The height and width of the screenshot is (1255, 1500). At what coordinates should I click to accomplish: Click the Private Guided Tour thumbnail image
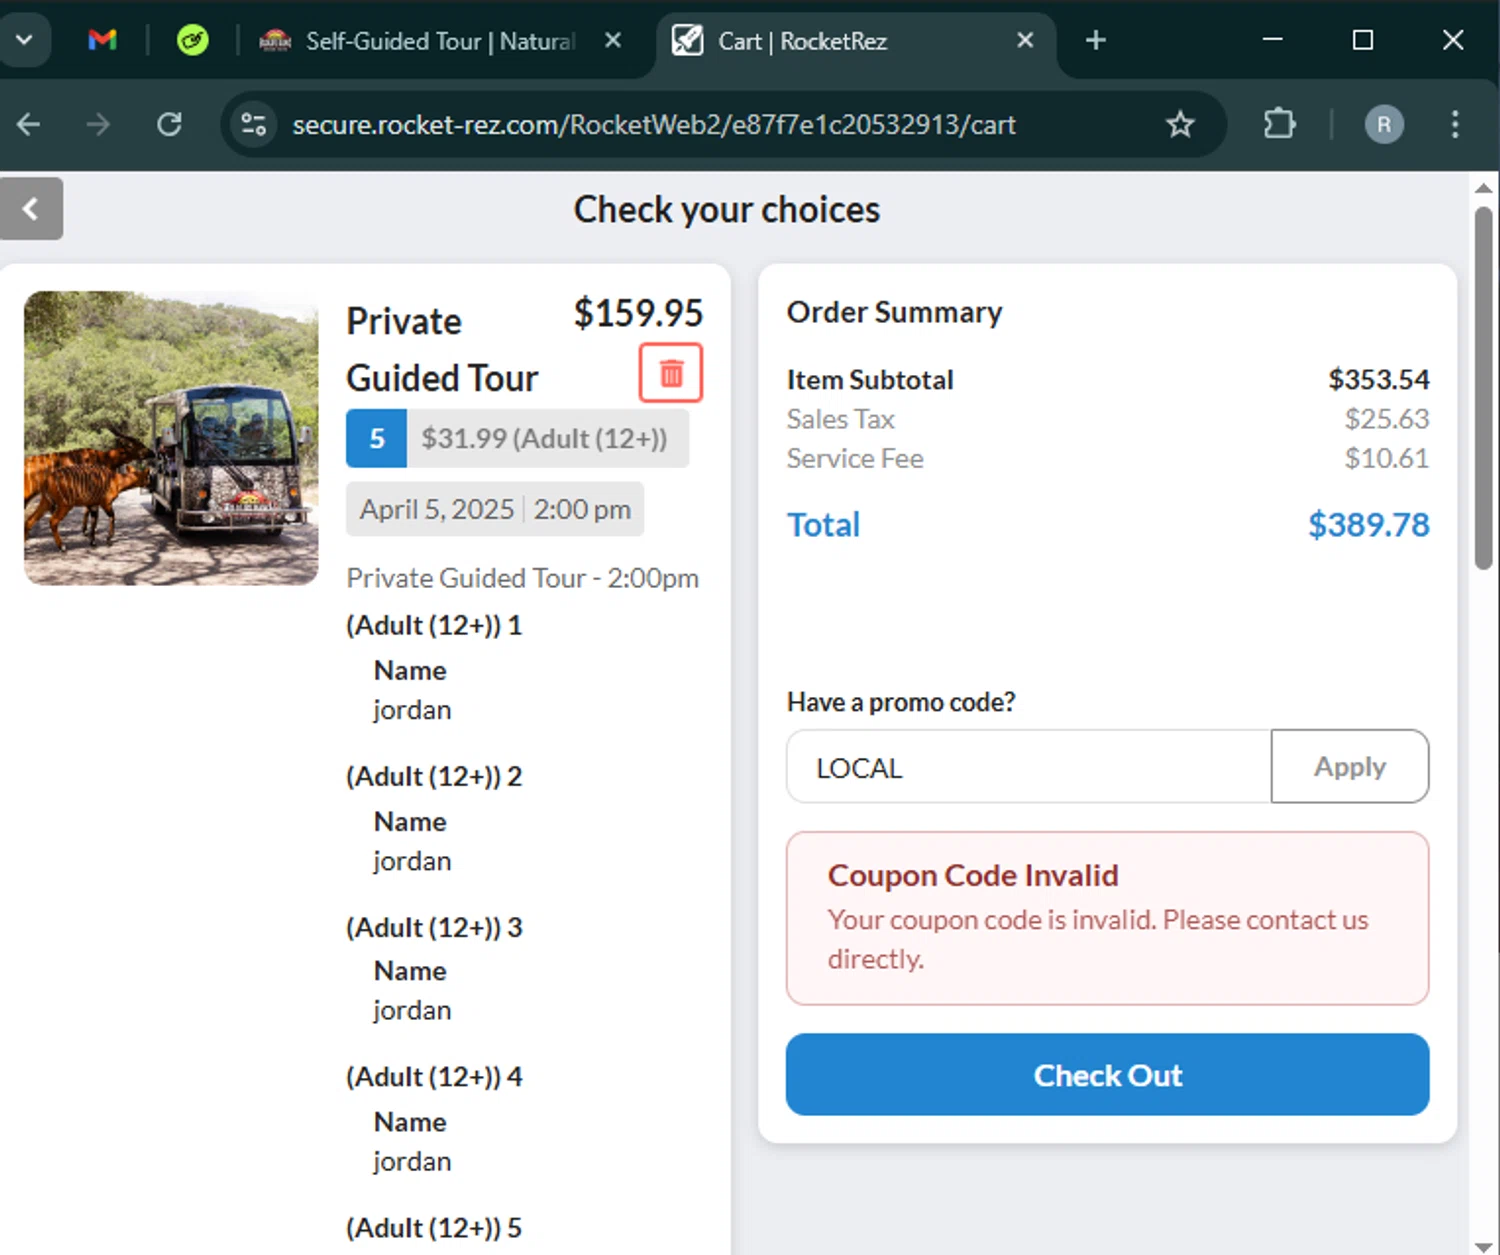coord(171,438)
